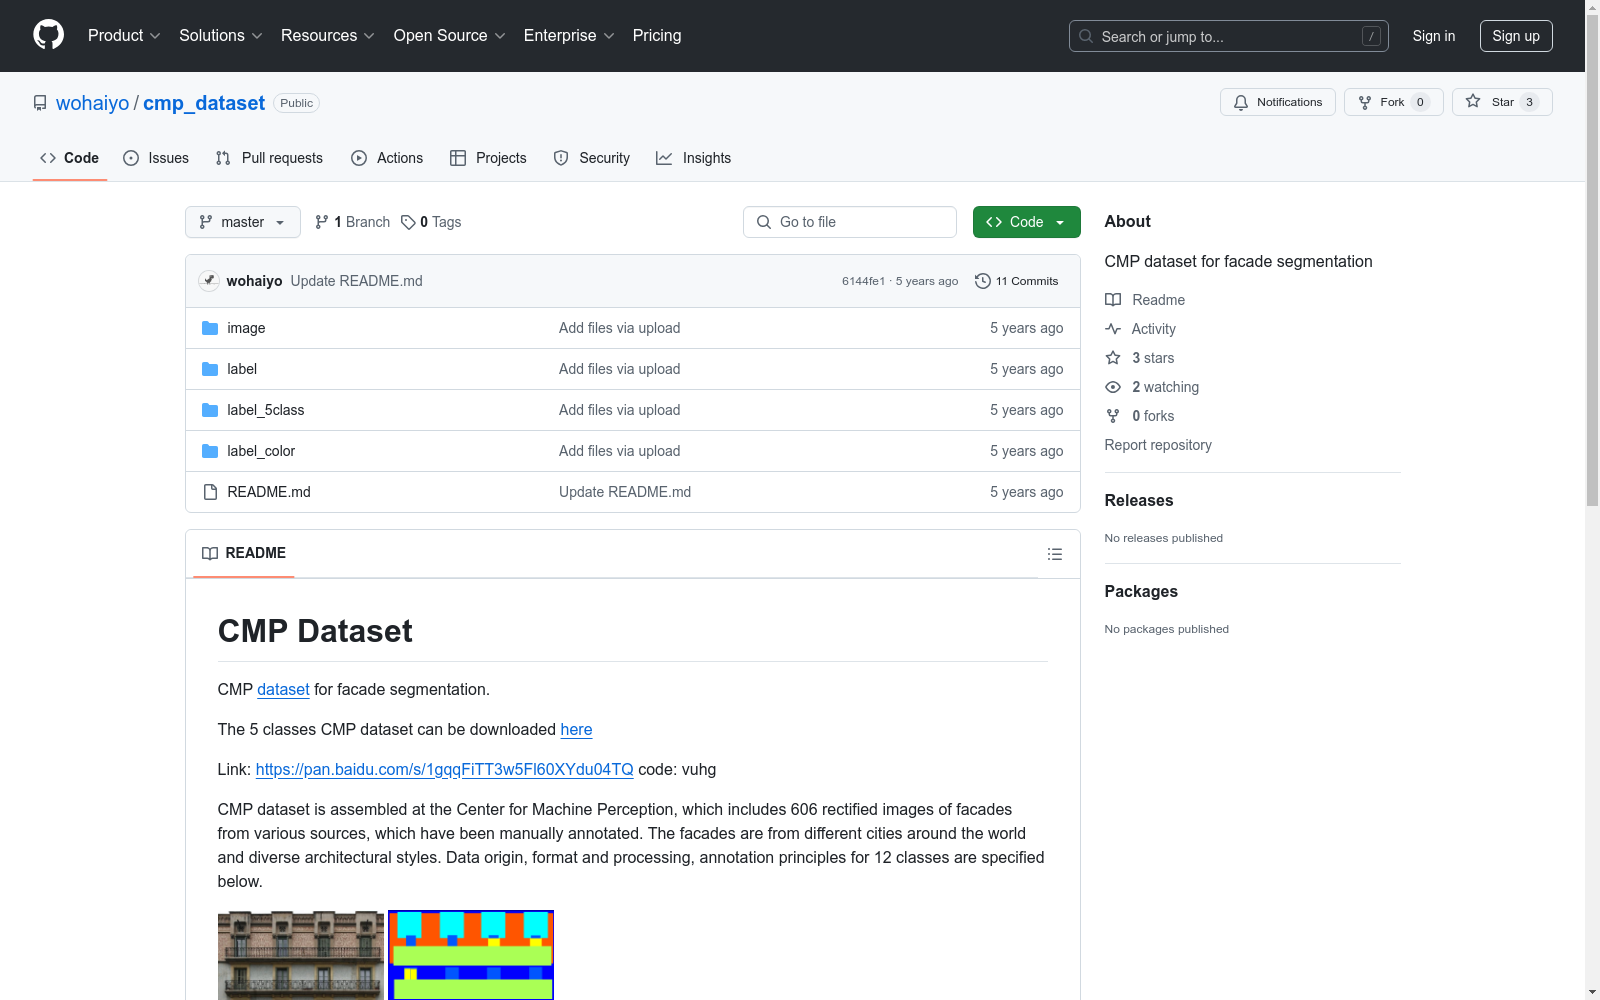
Task: Switch to the Projects tab
Action: [x=488, y=158]
